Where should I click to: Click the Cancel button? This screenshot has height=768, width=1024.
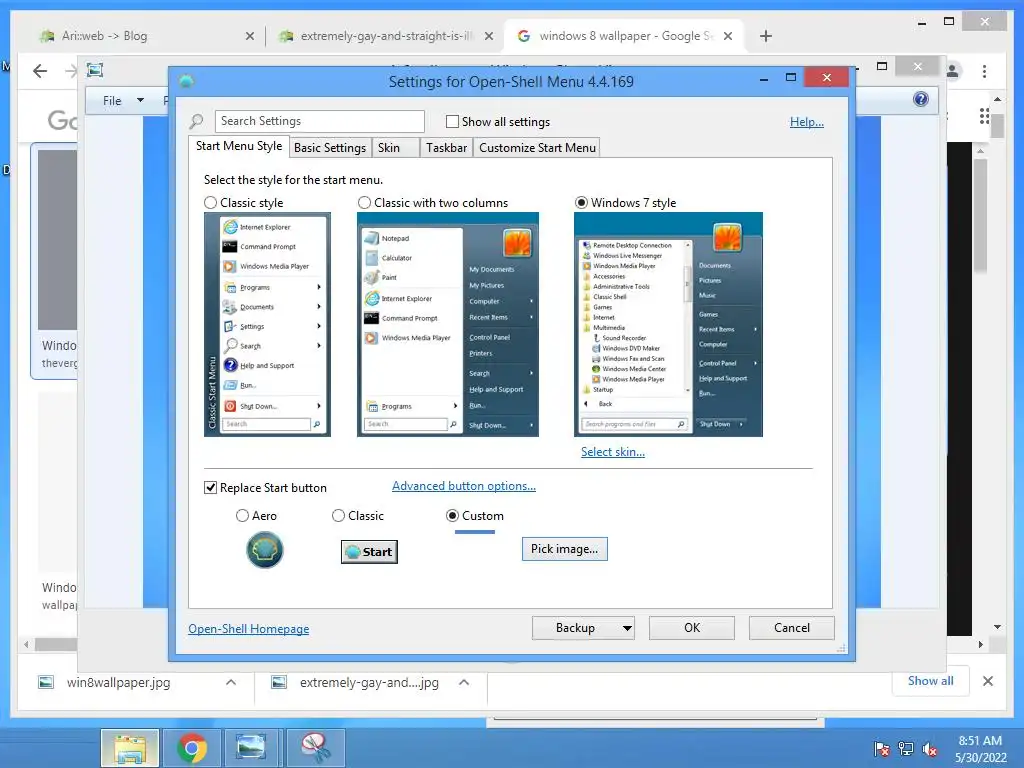(792, 628)
